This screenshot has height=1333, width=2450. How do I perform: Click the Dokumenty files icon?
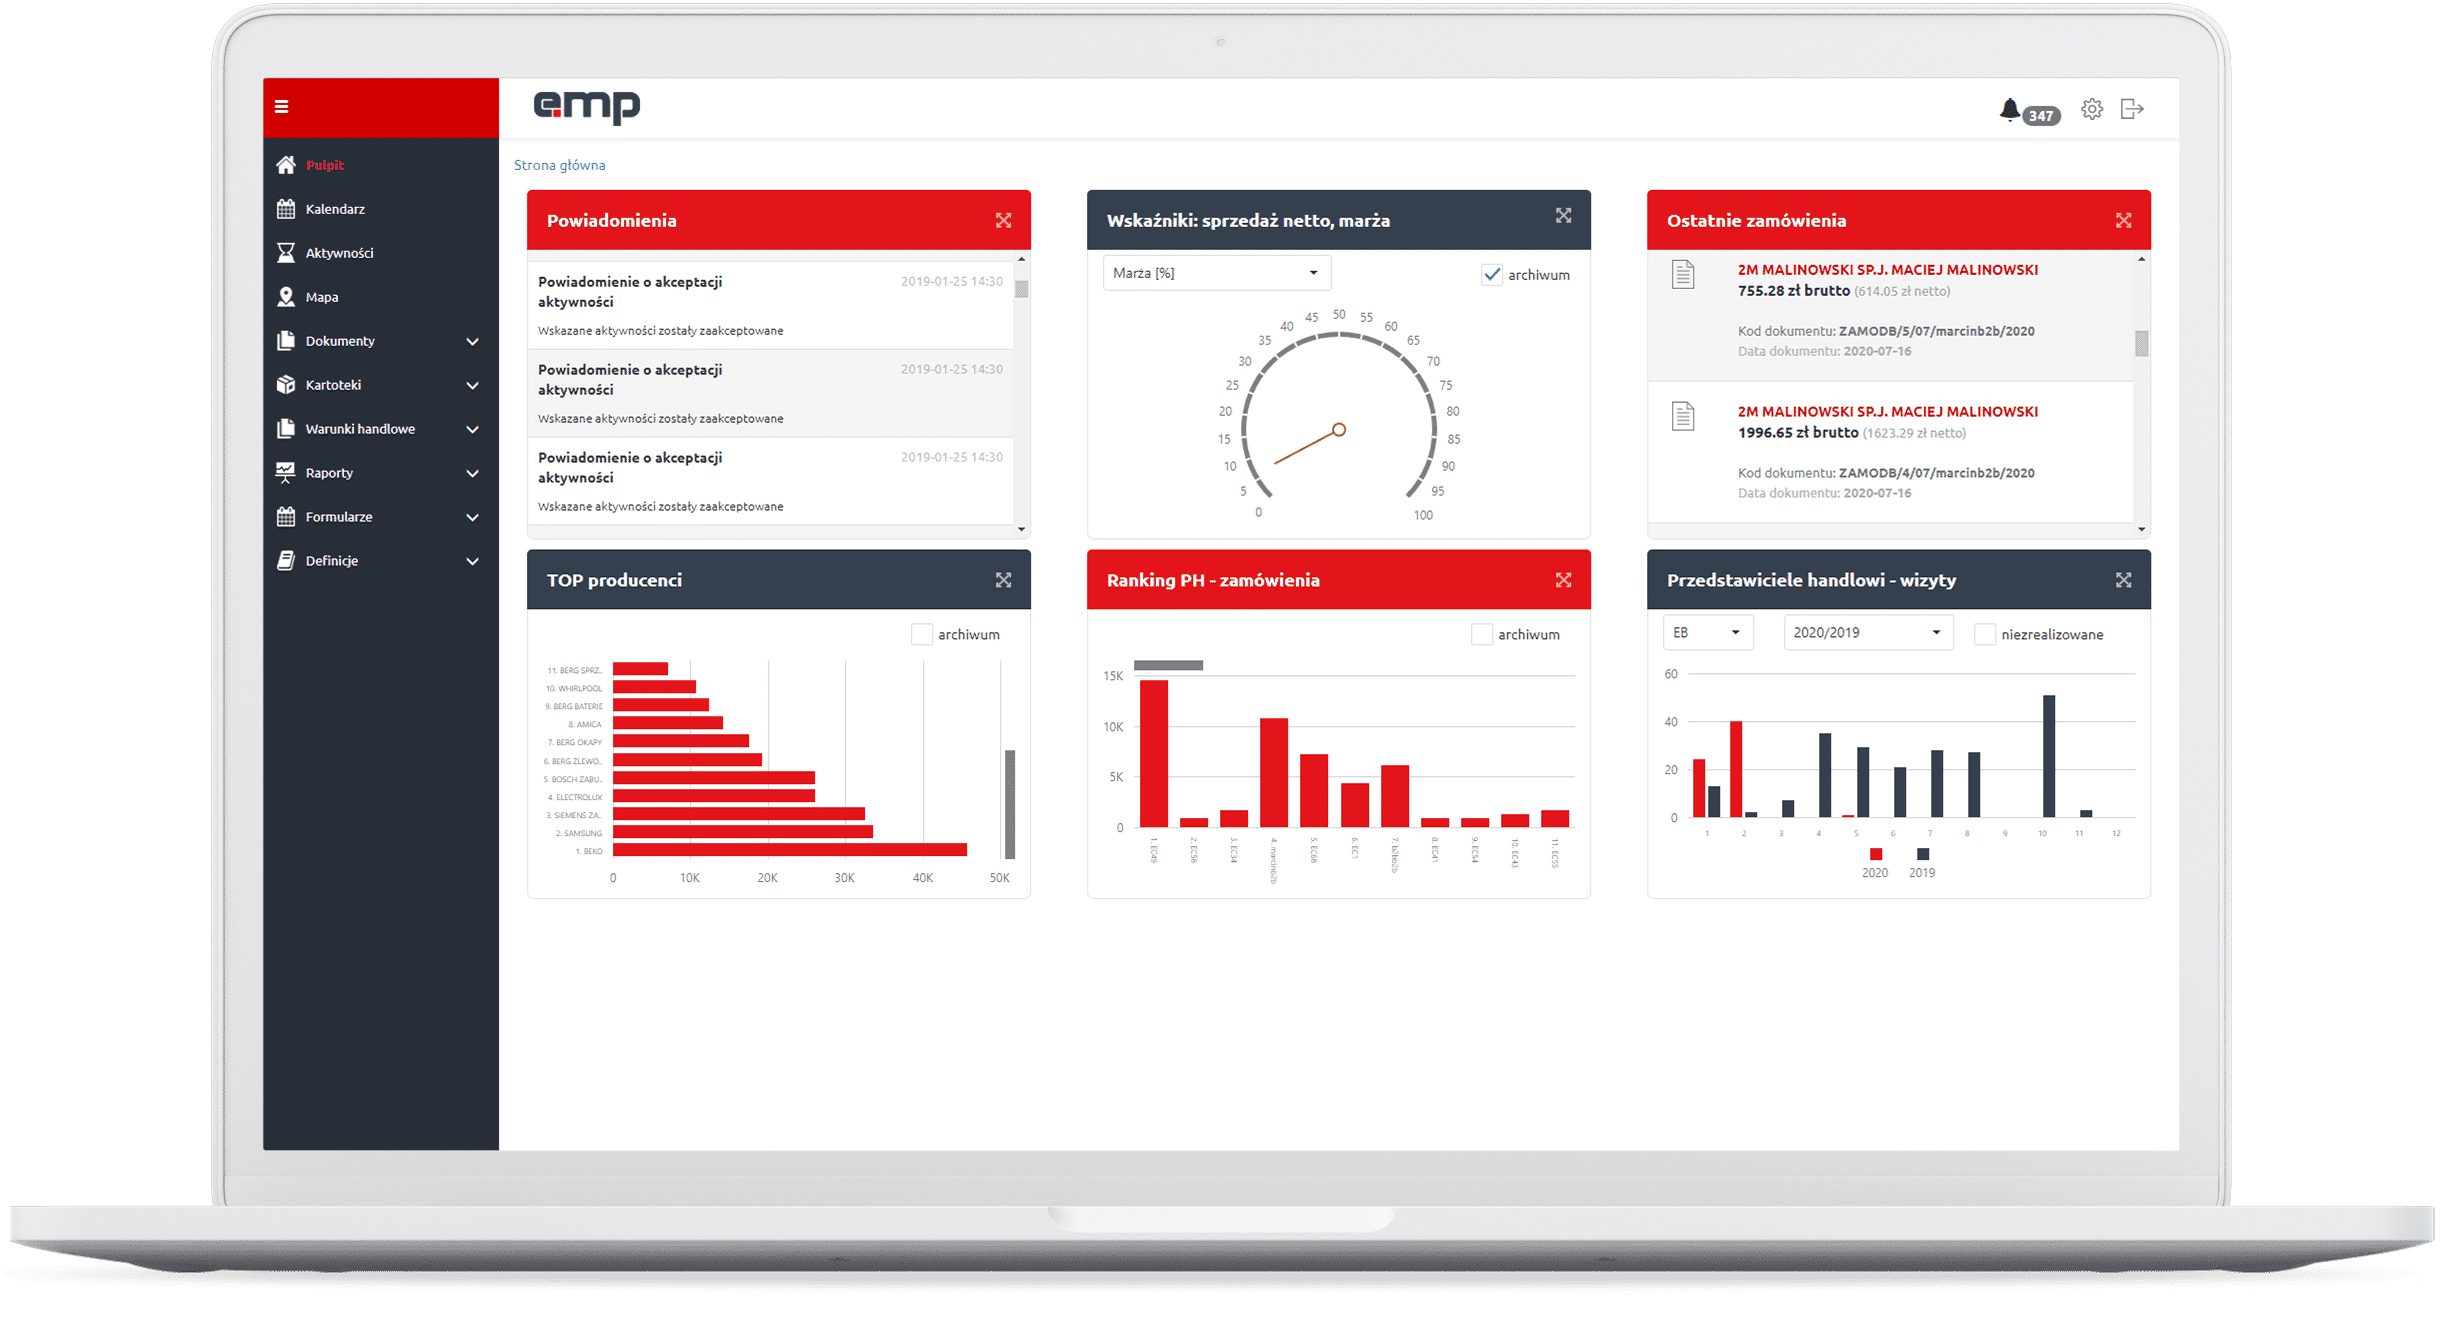(x=286, y=341)
